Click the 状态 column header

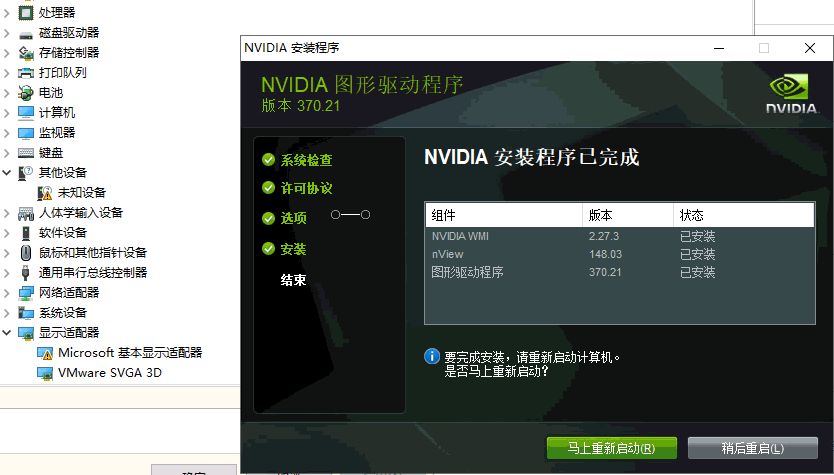[744, 215]
